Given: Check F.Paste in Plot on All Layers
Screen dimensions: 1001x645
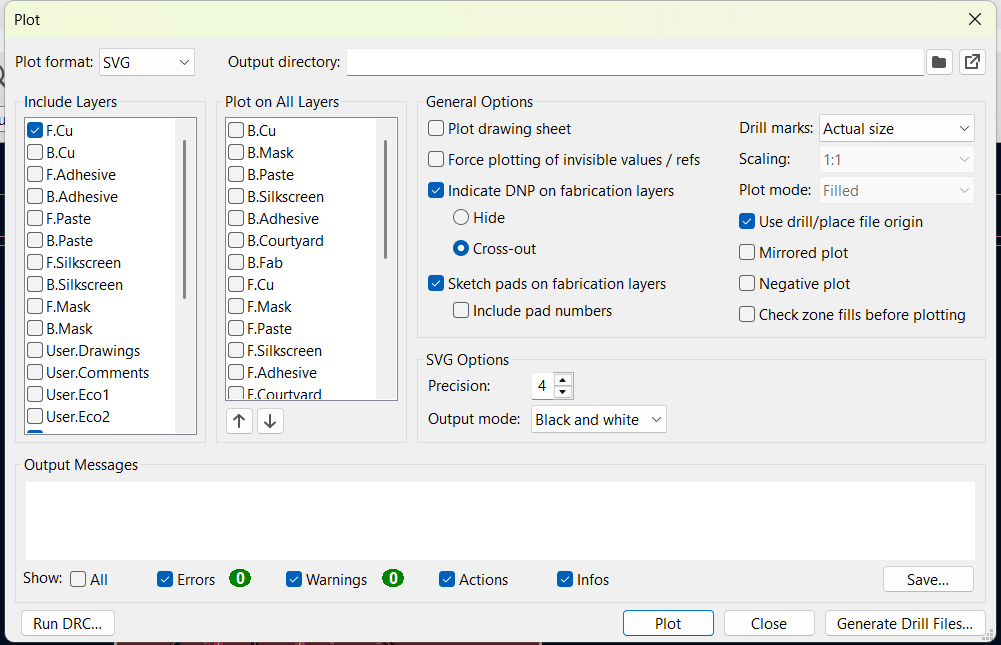Looking at the screenshot, I should click(x=236, y=329).
